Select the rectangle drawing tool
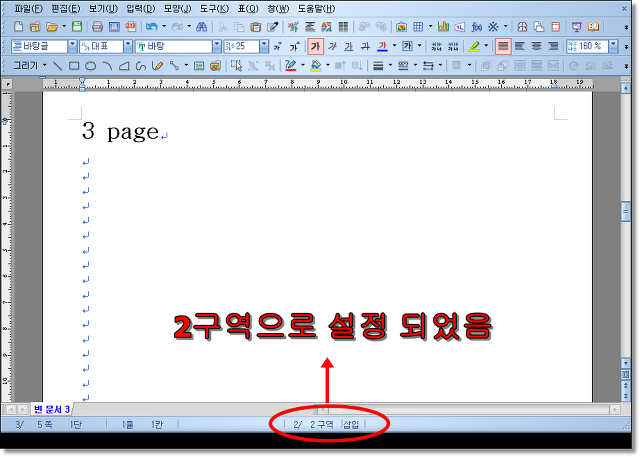This screenshot has width=640, height=457. tap(74, 66)
